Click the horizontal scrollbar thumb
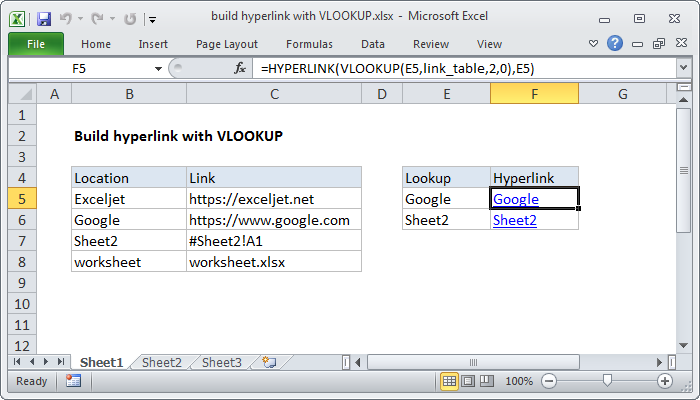The width and height of the screenshot is (700, 400). 473,362
